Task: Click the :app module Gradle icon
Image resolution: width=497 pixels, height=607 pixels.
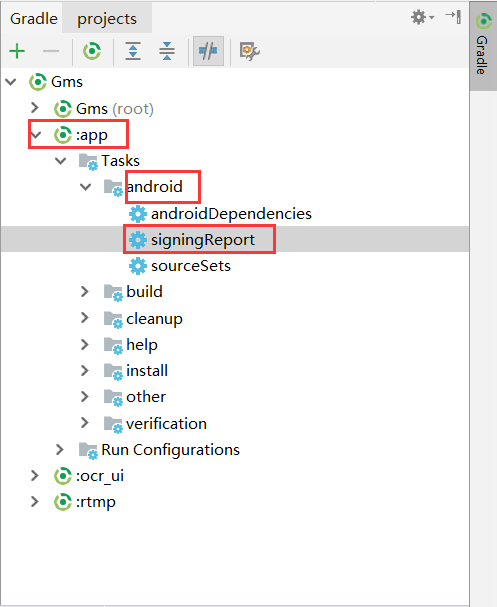Action: 63,135
